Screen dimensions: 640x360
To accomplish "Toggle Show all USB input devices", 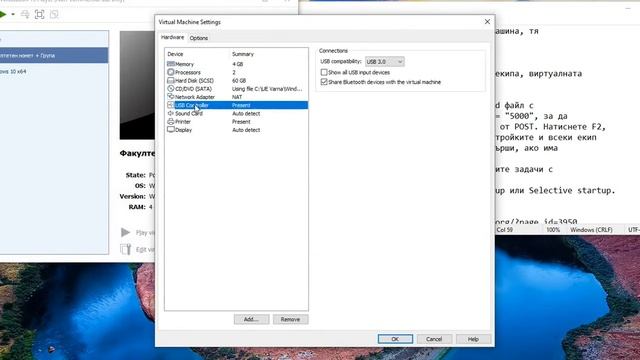I will 324,72.
